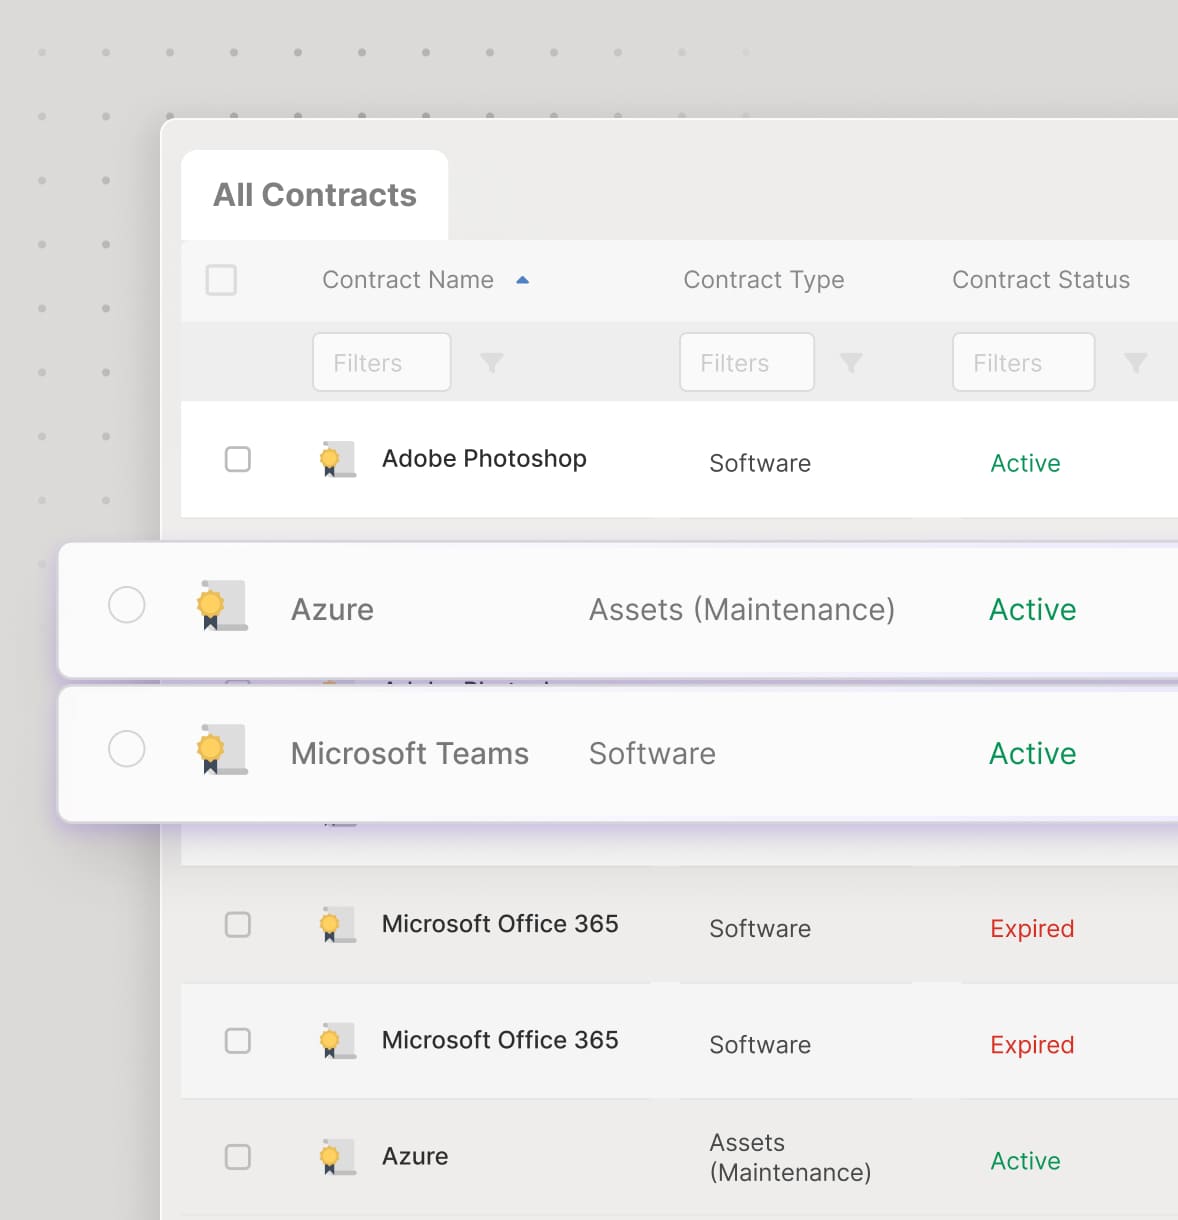Open the first Microsoft Office 365 contract
1178x1220 pixels.
pyautogui.click(x=500, y=924)
